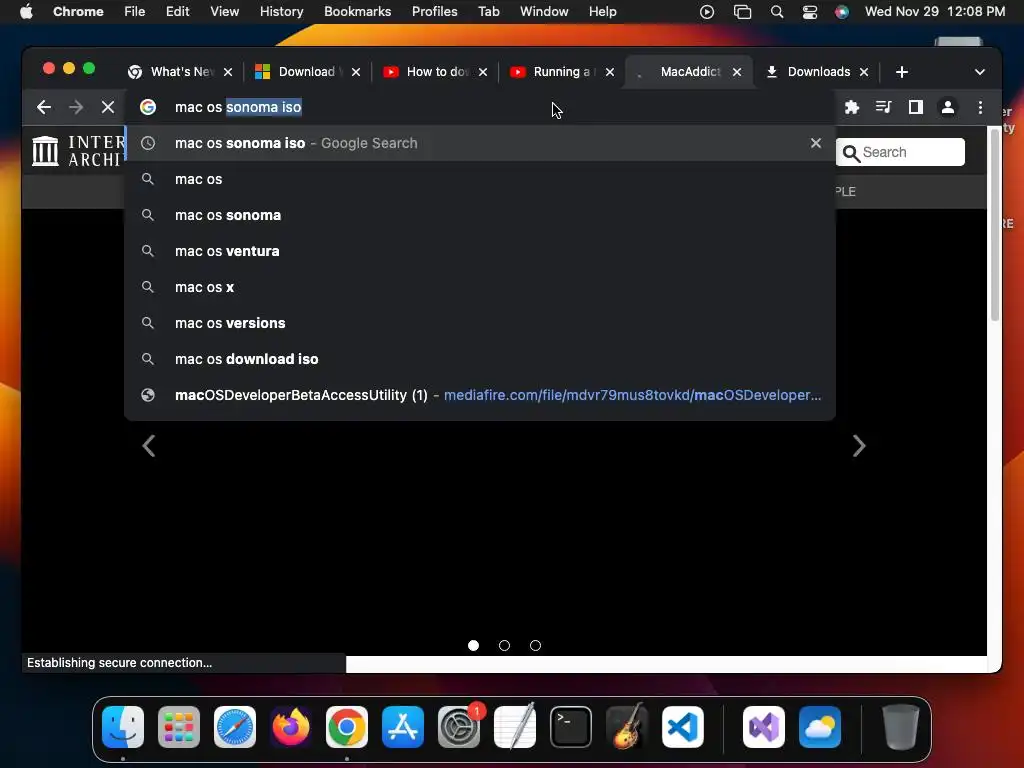This screenshot has width=1024, height=768.
Task: Choose the 'mac os download iso' suggestion
Action: click(x=480, y=359)
